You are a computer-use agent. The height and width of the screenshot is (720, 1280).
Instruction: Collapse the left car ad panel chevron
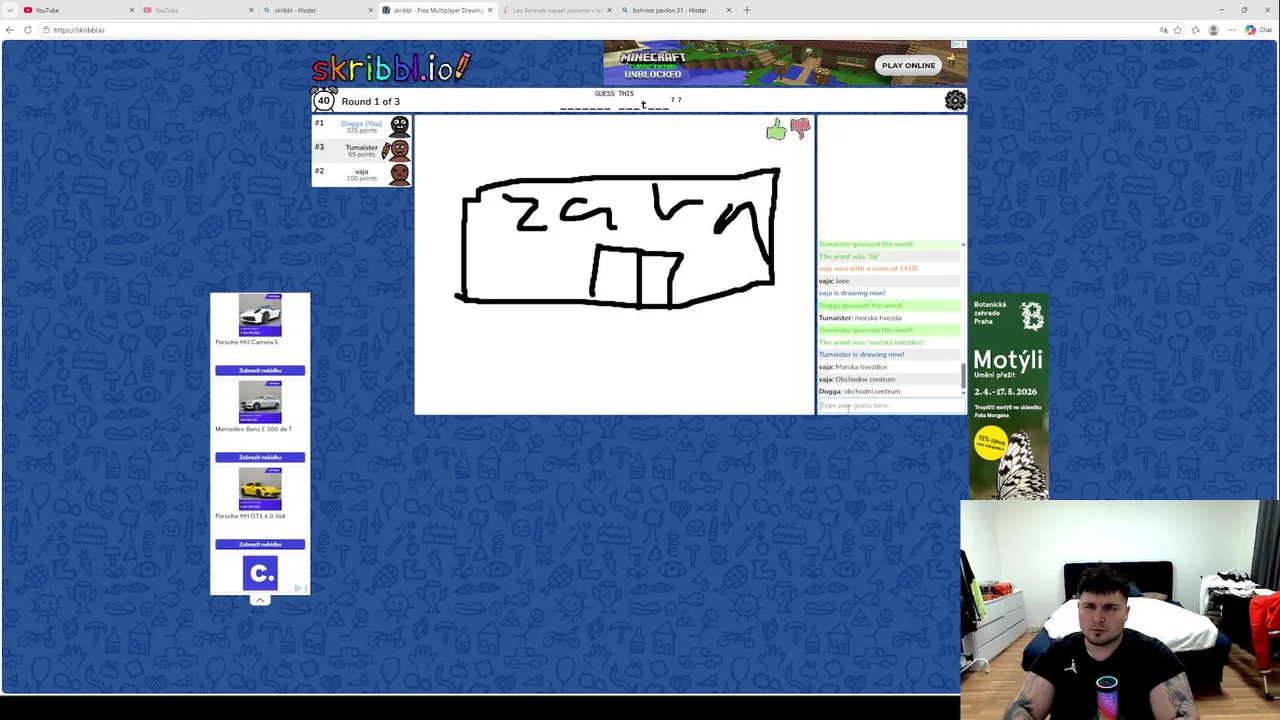pyautogui.click(x=260, y=600)
